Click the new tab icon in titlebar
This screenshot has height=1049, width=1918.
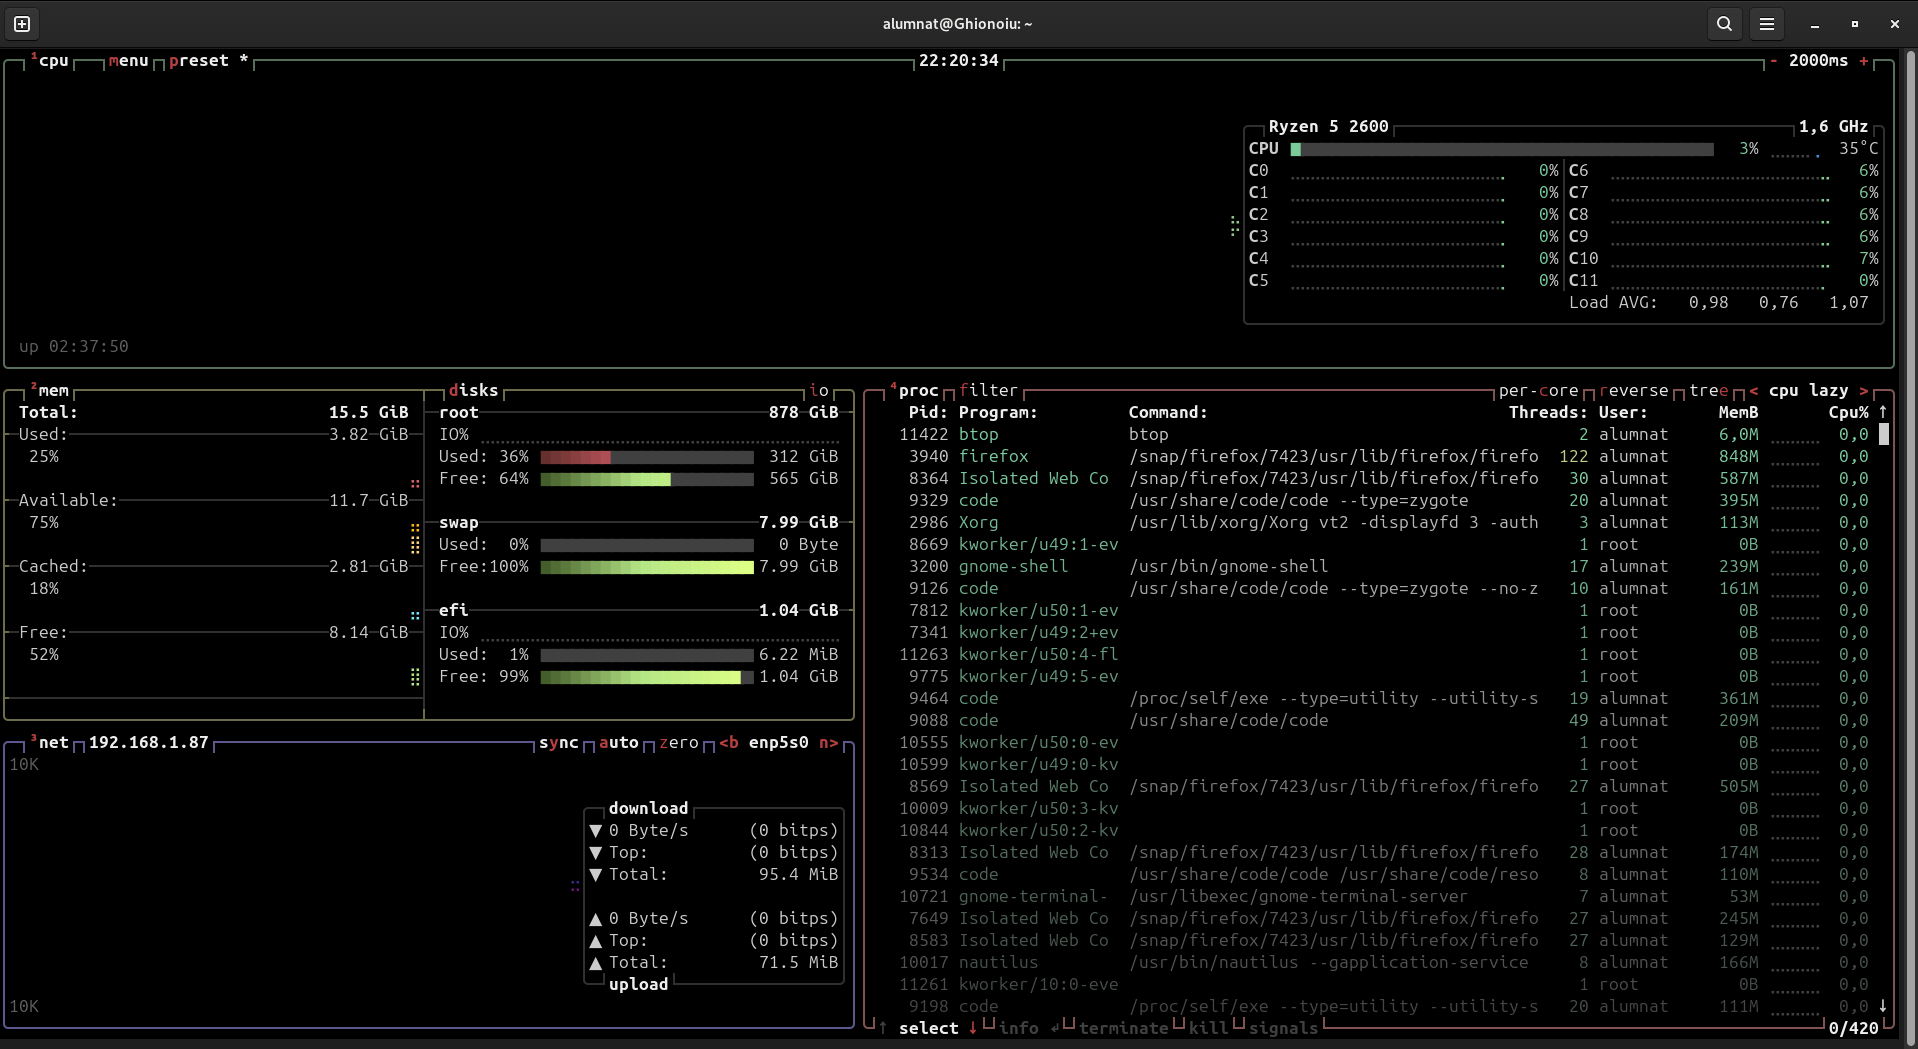tap(22, 24)
